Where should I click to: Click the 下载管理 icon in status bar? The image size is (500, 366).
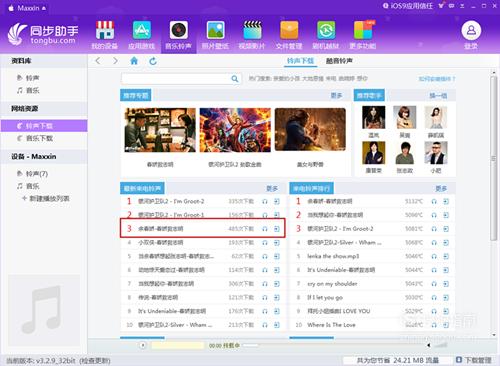[459, 360]
